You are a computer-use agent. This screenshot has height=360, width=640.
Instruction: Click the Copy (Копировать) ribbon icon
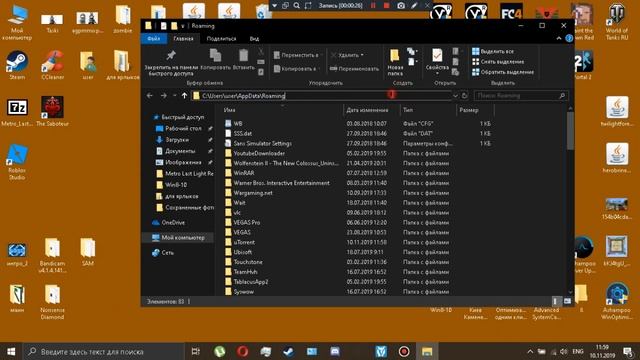tap(215, 56)
